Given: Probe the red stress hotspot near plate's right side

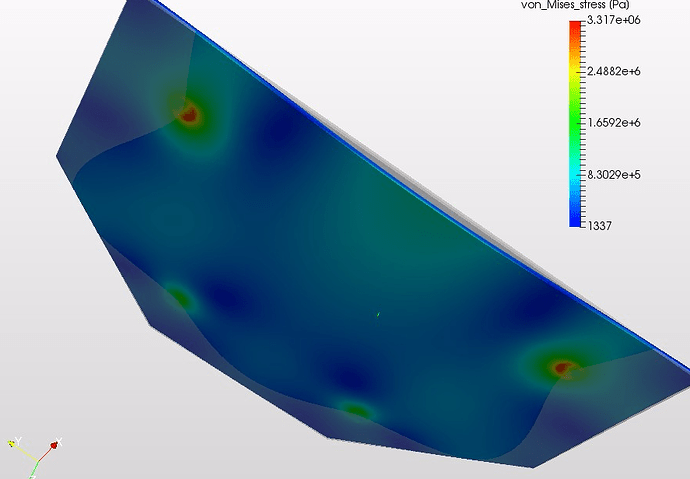Looking at the screenshot, I should 562,367.
